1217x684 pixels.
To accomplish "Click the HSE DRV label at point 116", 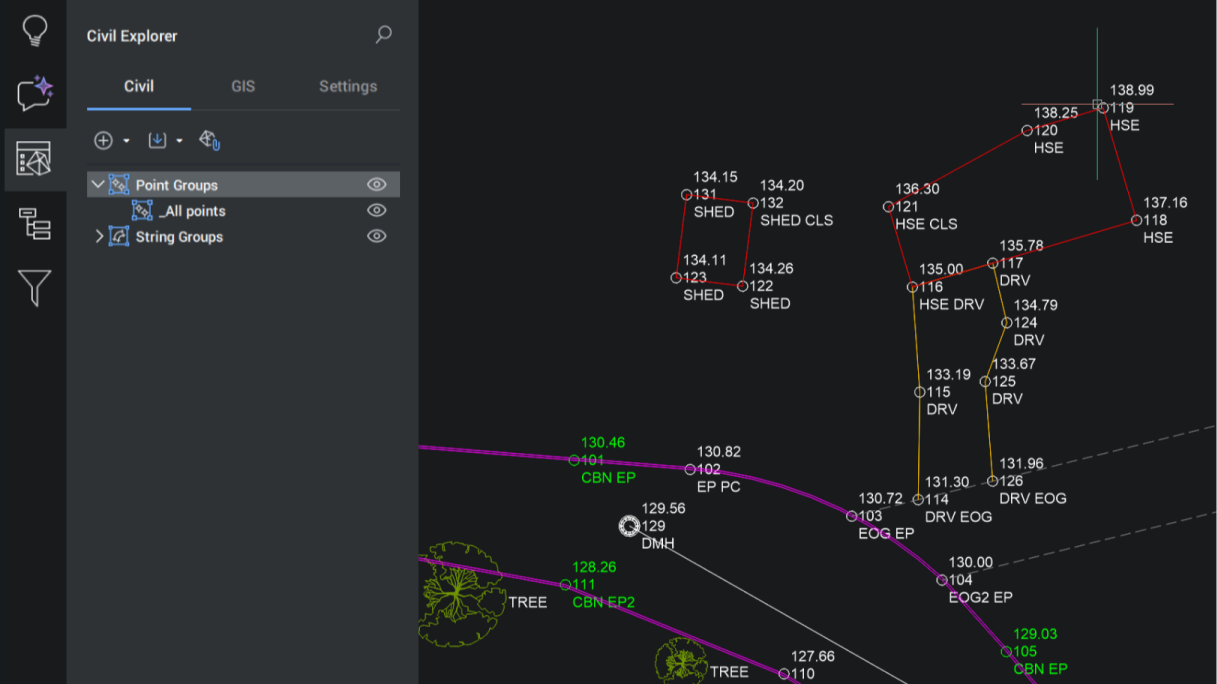I will point(952,304).
